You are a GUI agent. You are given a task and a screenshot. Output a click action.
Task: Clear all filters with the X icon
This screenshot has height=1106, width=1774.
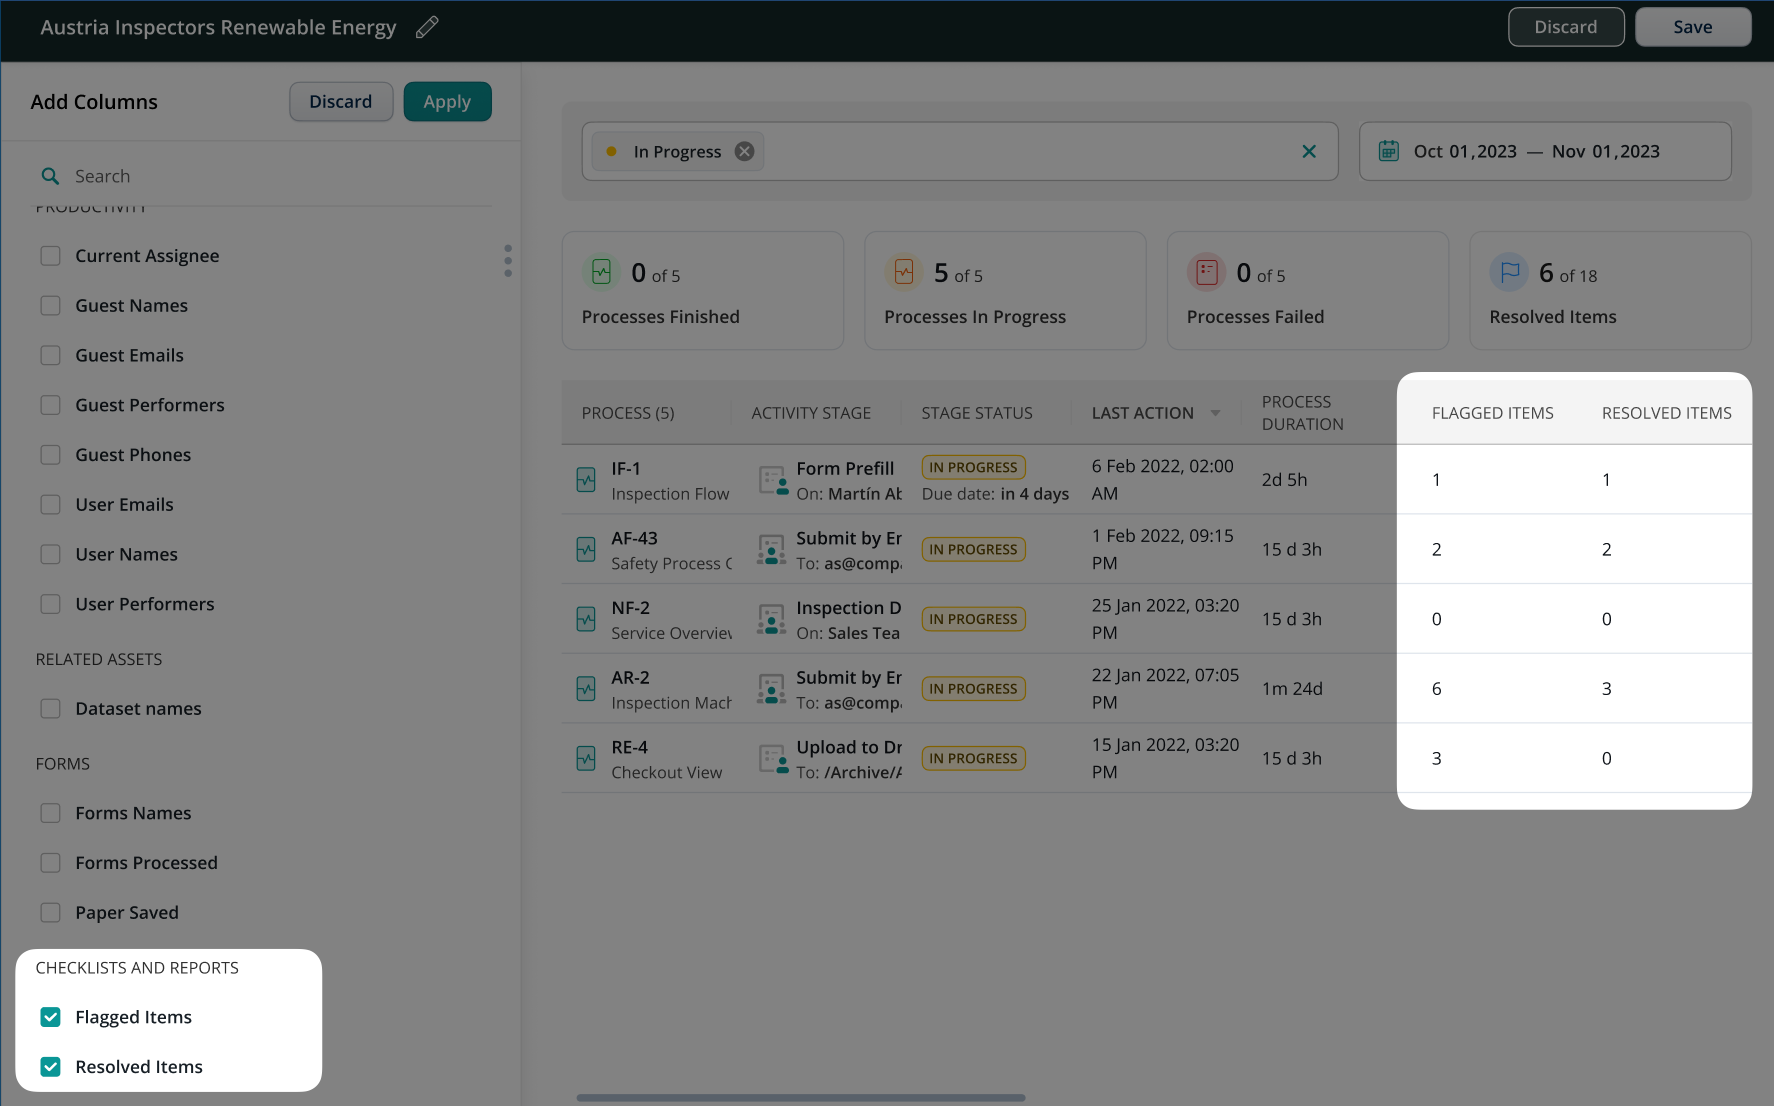1308,151
